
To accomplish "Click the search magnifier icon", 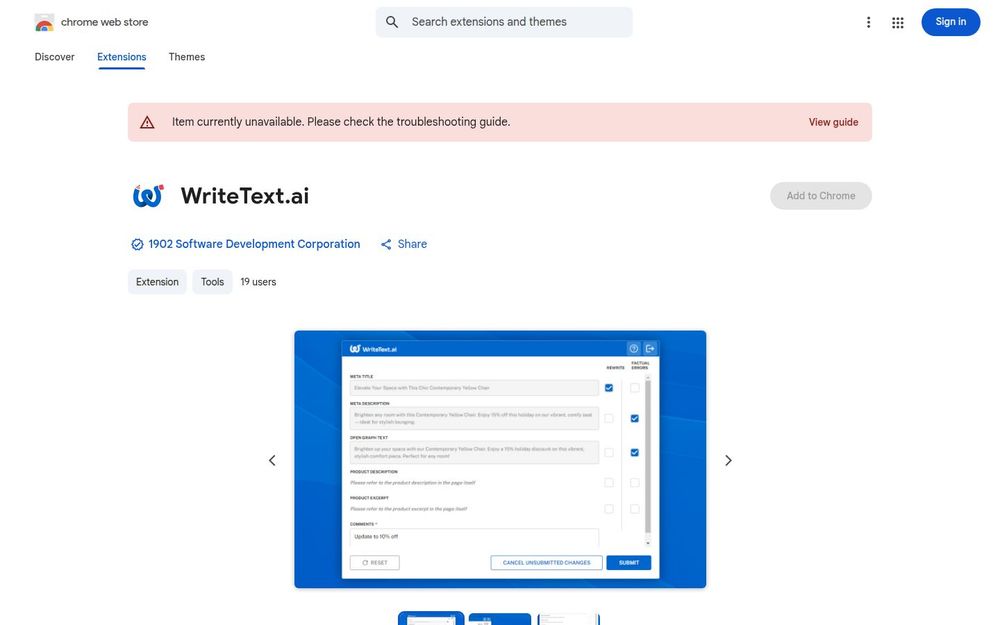I will pyautogui.click(x=392, y=22).
